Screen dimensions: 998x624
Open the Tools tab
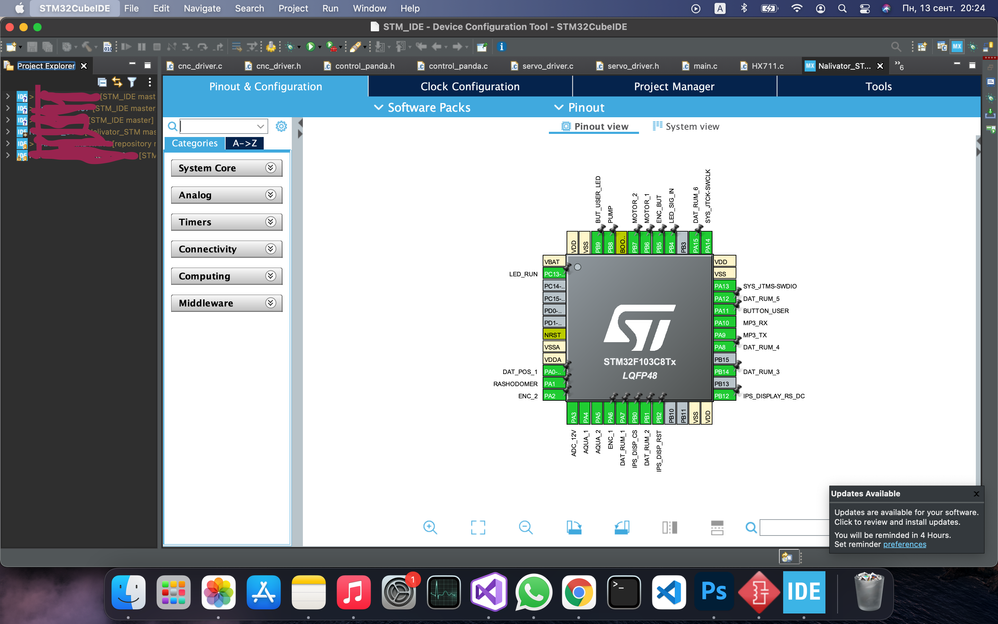(878, 87)
